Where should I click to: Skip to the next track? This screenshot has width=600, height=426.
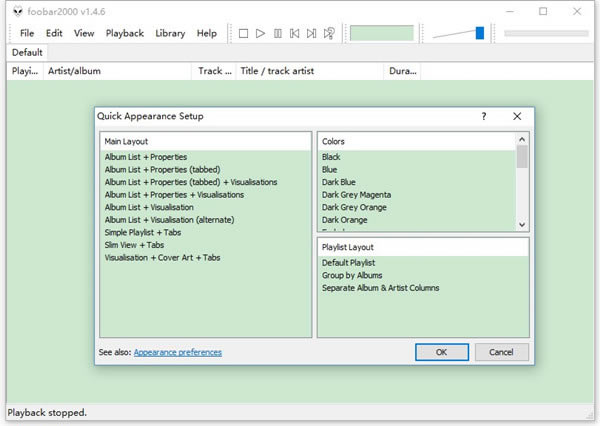pos(311,33)
